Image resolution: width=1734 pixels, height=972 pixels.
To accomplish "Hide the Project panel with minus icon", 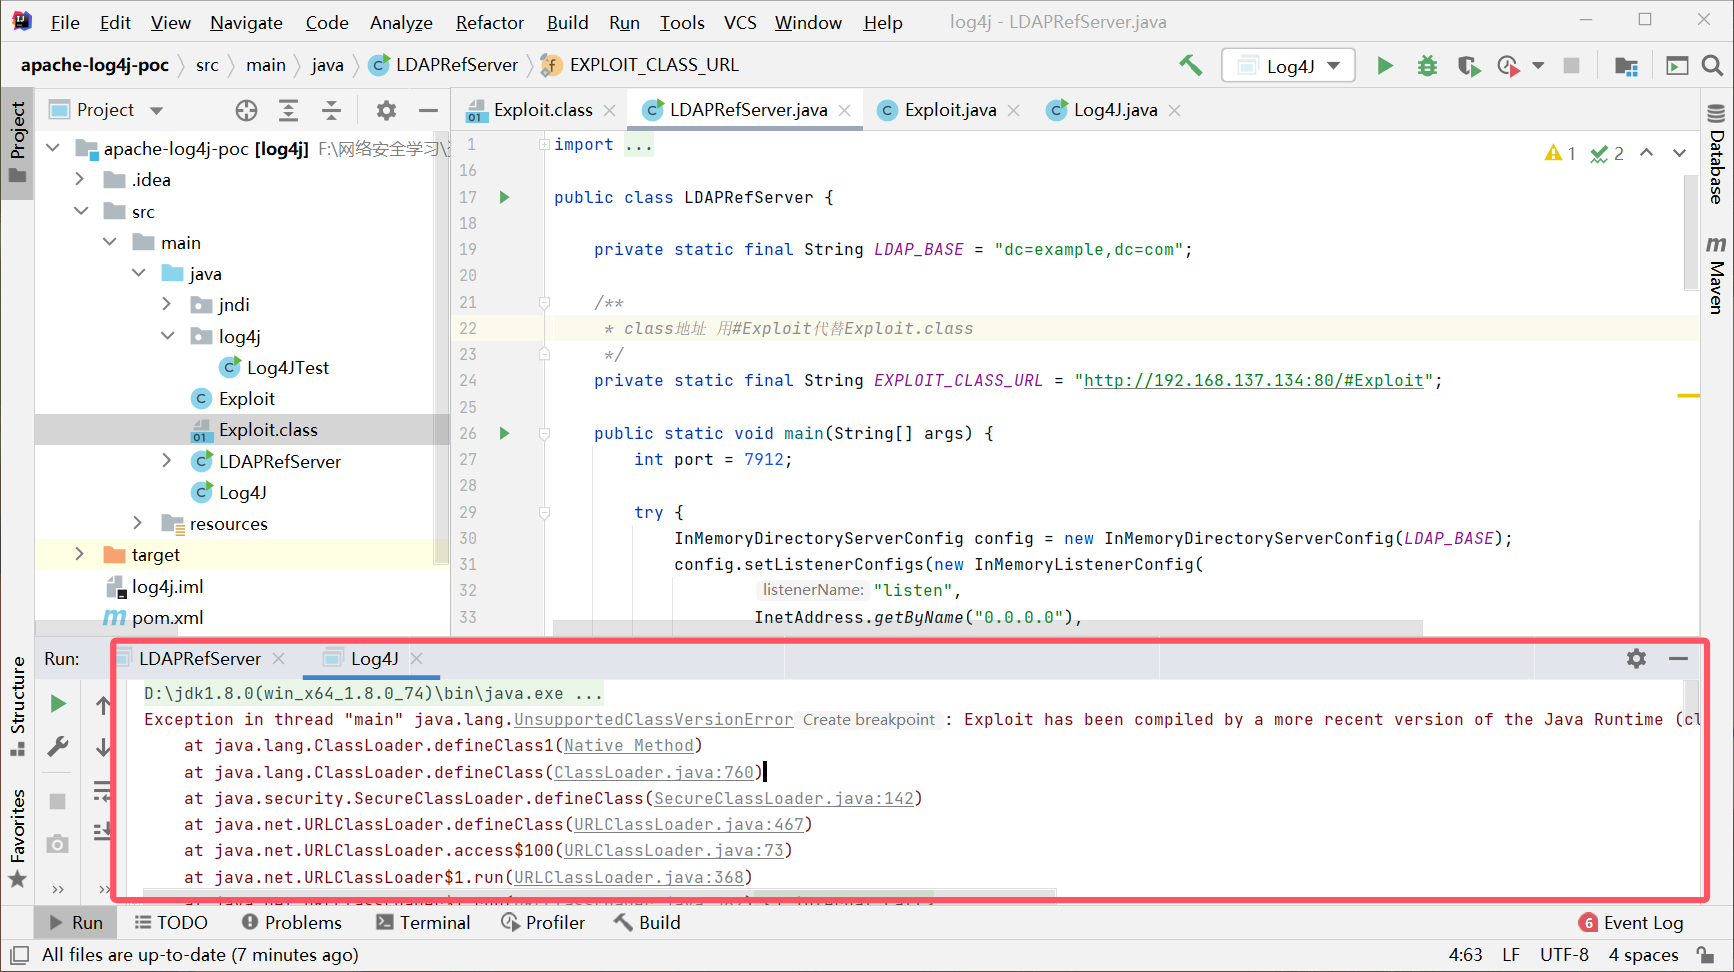I will (428, 110).
